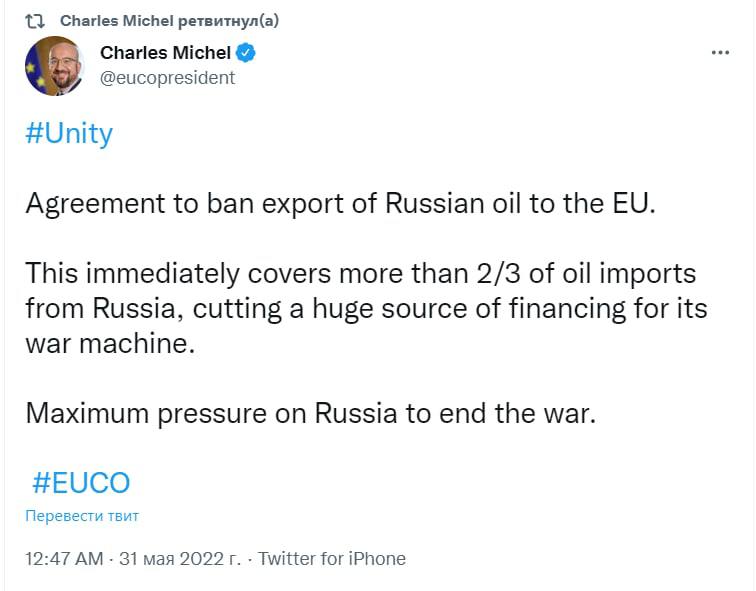Viewport: 756px width, 591px height.
Task: Click the blue verified badge
Action: [246, 53]
